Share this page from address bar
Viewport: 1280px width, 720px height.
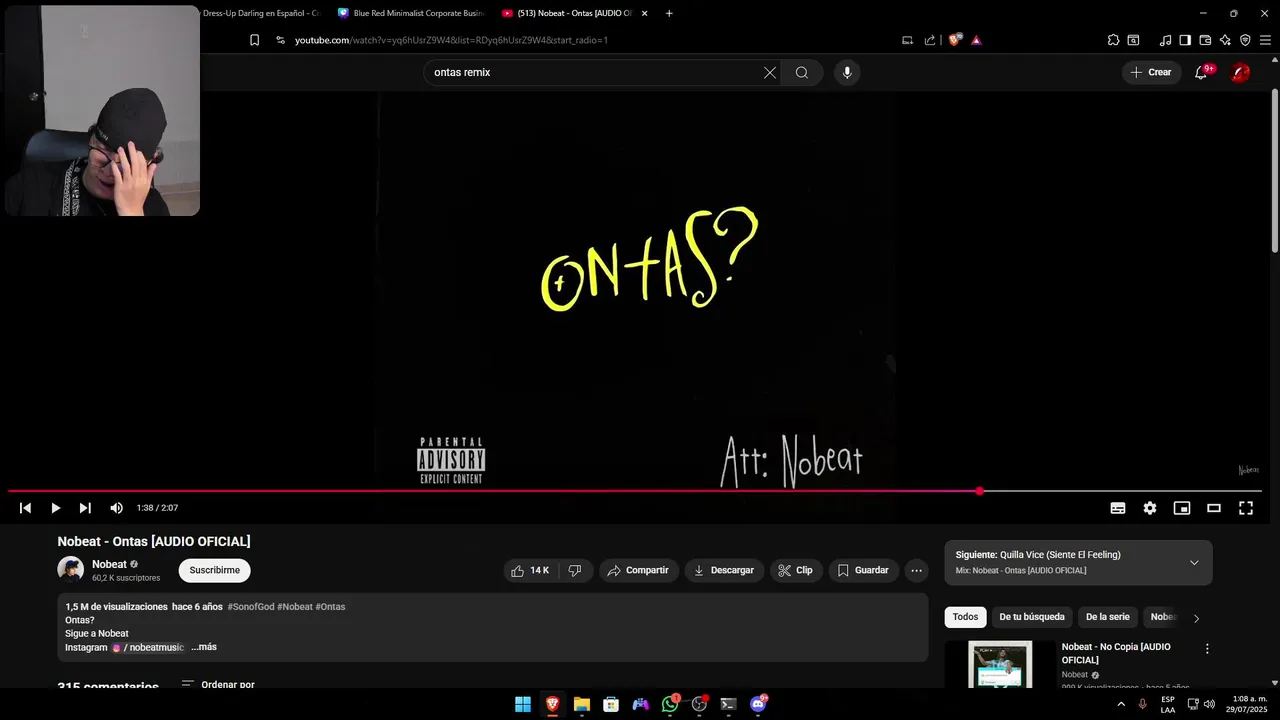click(x=930, y=40)
